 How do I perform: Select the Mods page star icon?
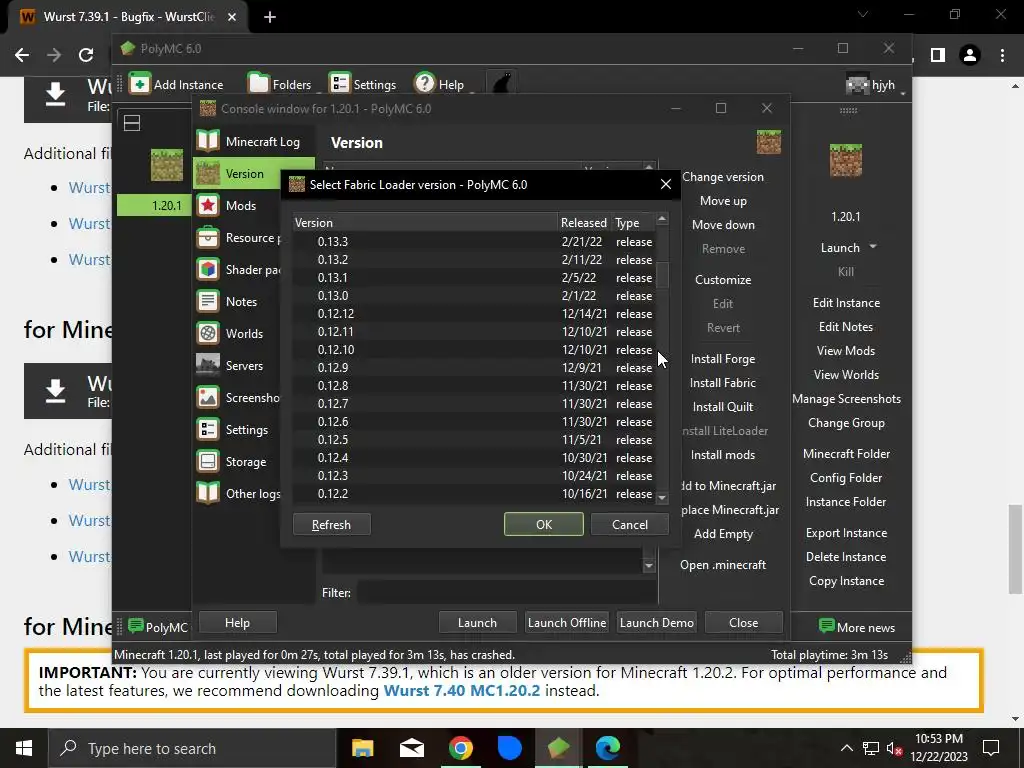tap(208, 205)
